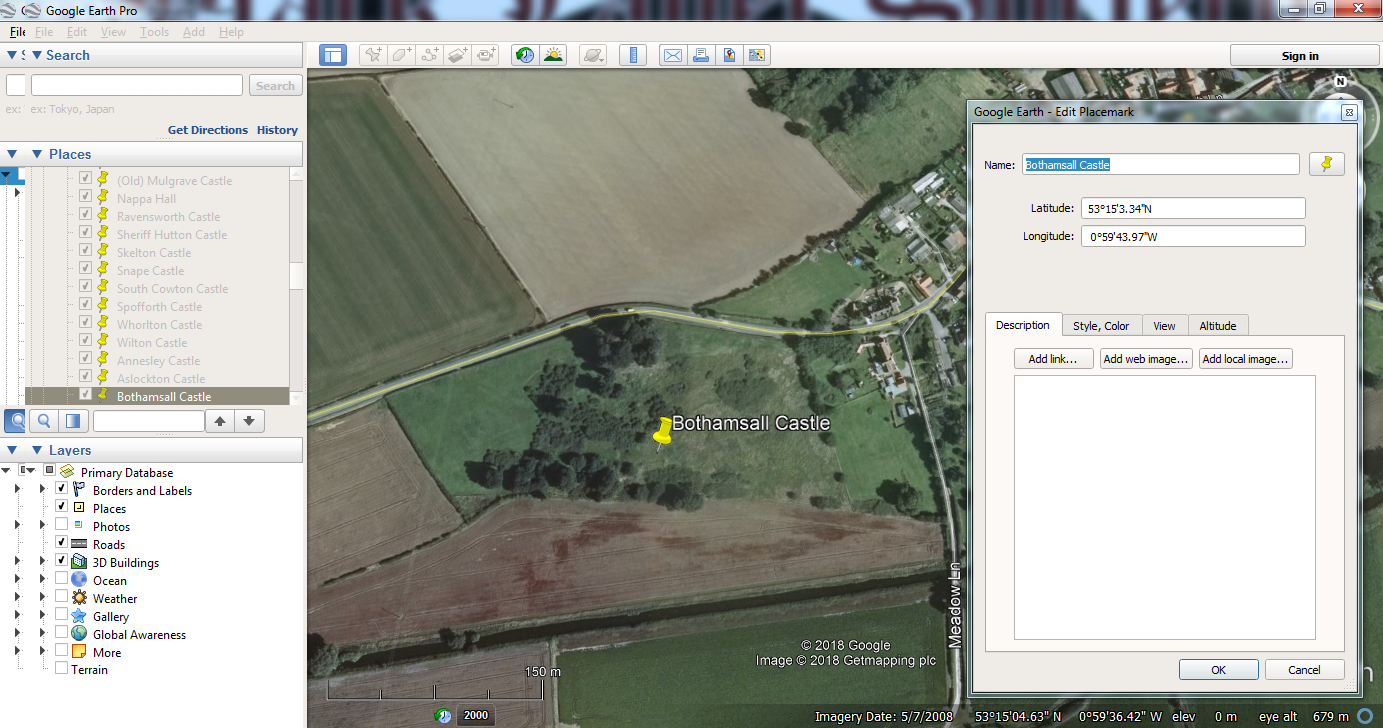Click the placemark Name input field

(1161, 165)
